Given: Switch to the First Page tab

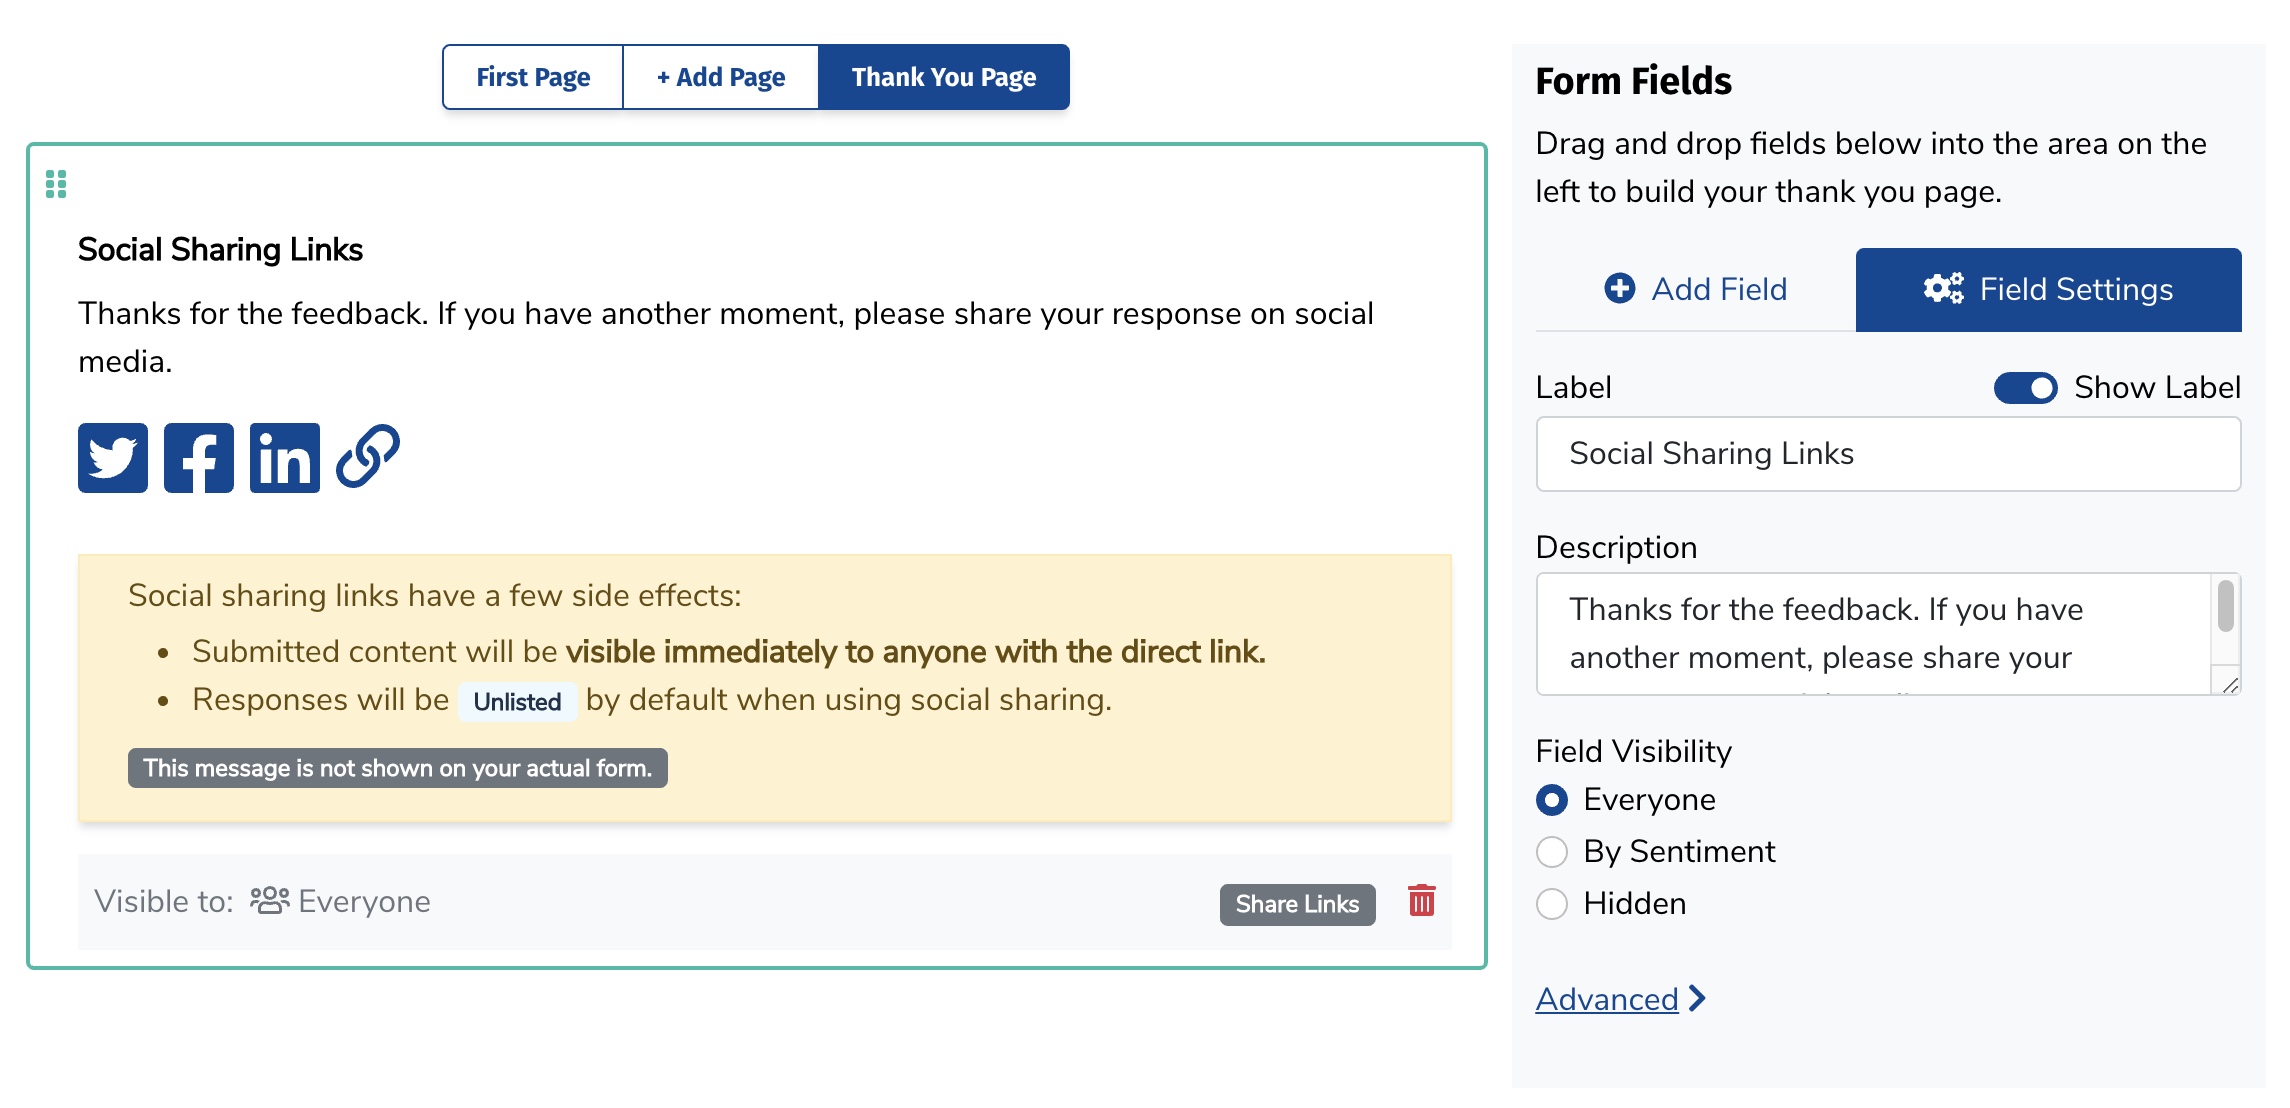Looking at the screenshot, I should click(x=533, y=77).
